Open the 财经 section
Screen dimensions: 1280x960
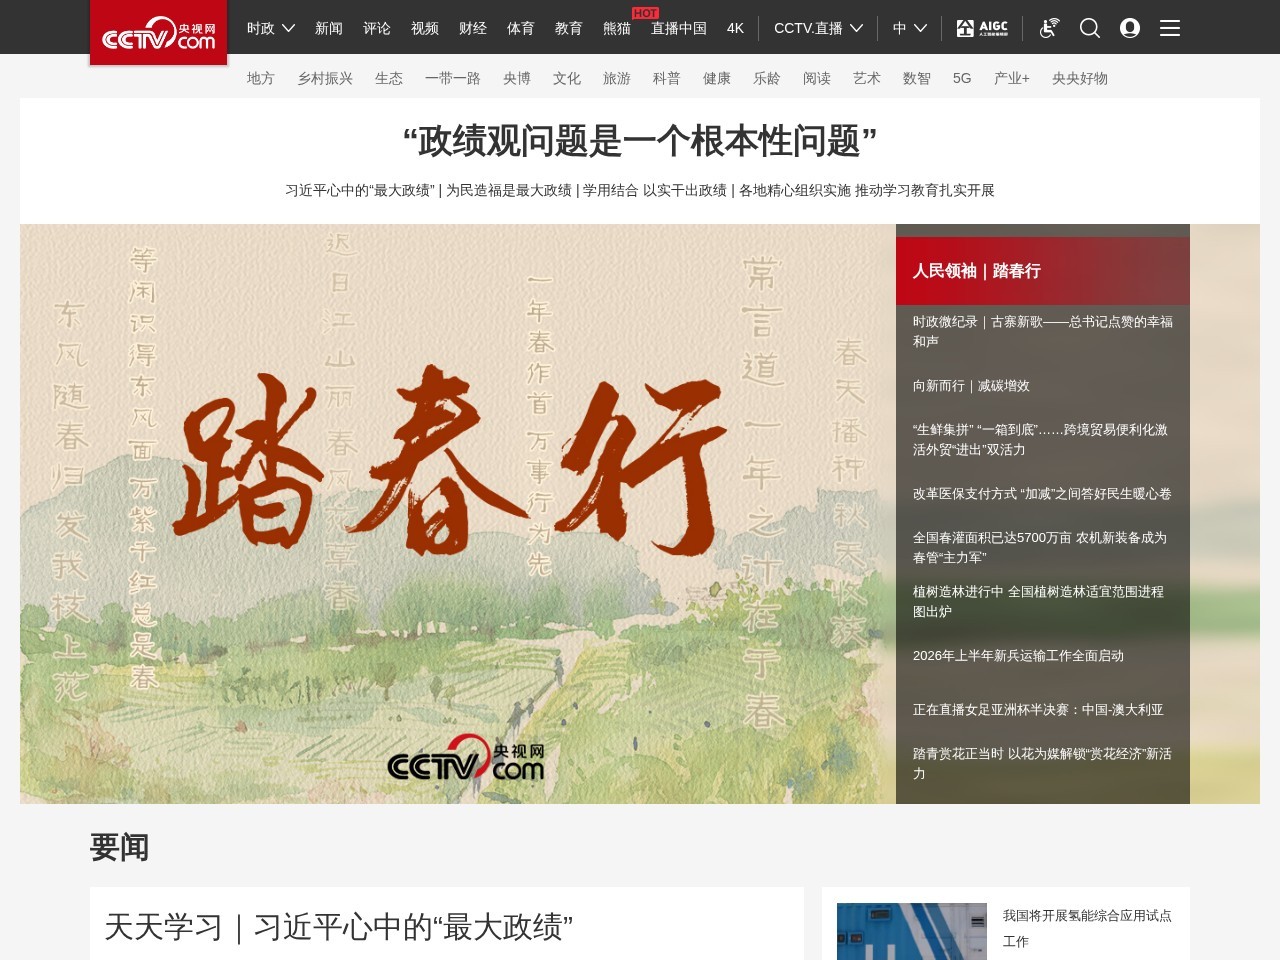[x=473, y=28]
